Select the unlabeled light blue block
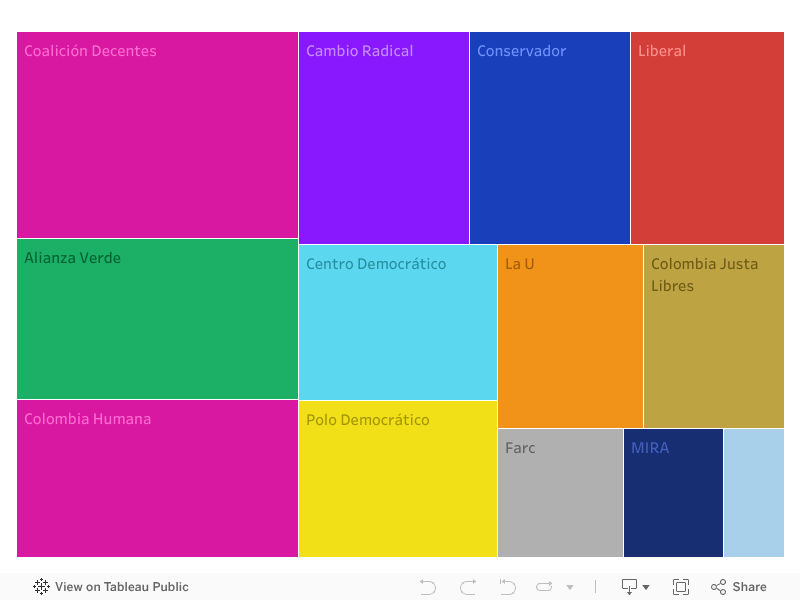 (x=754, y=493)
